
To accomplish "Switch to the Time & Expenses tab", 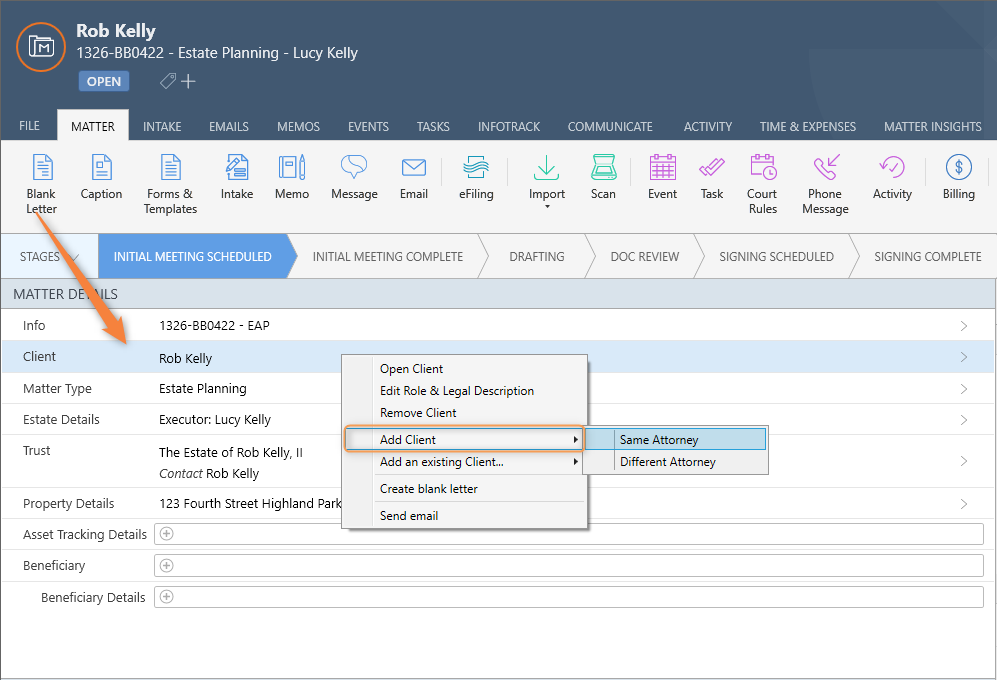I will (x=807, y=127).
